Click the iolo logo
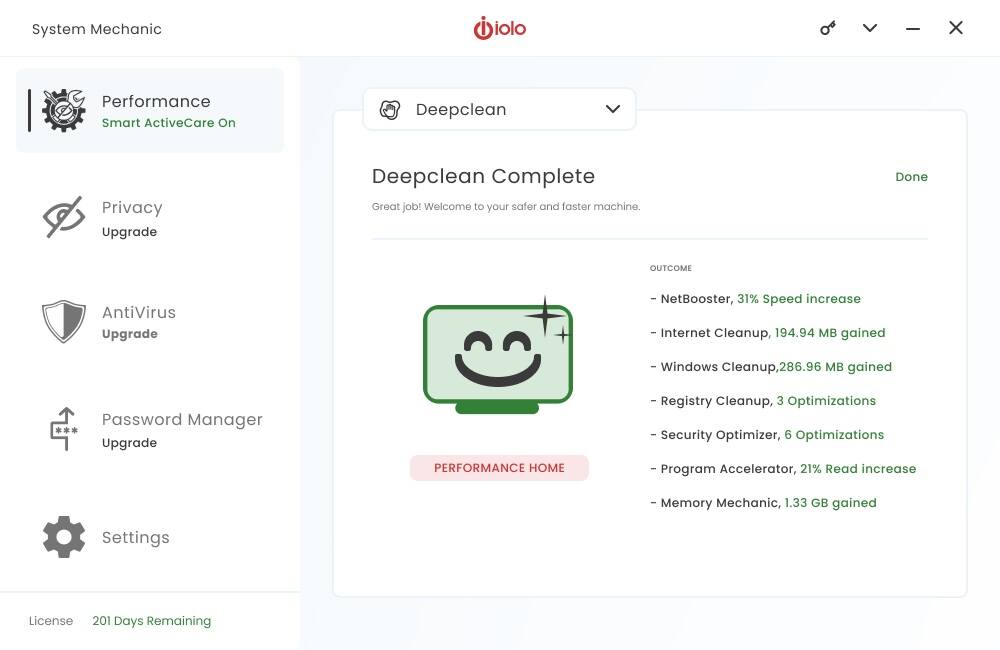The height and width of the screenshot is (650, 1000). [499, 28]
